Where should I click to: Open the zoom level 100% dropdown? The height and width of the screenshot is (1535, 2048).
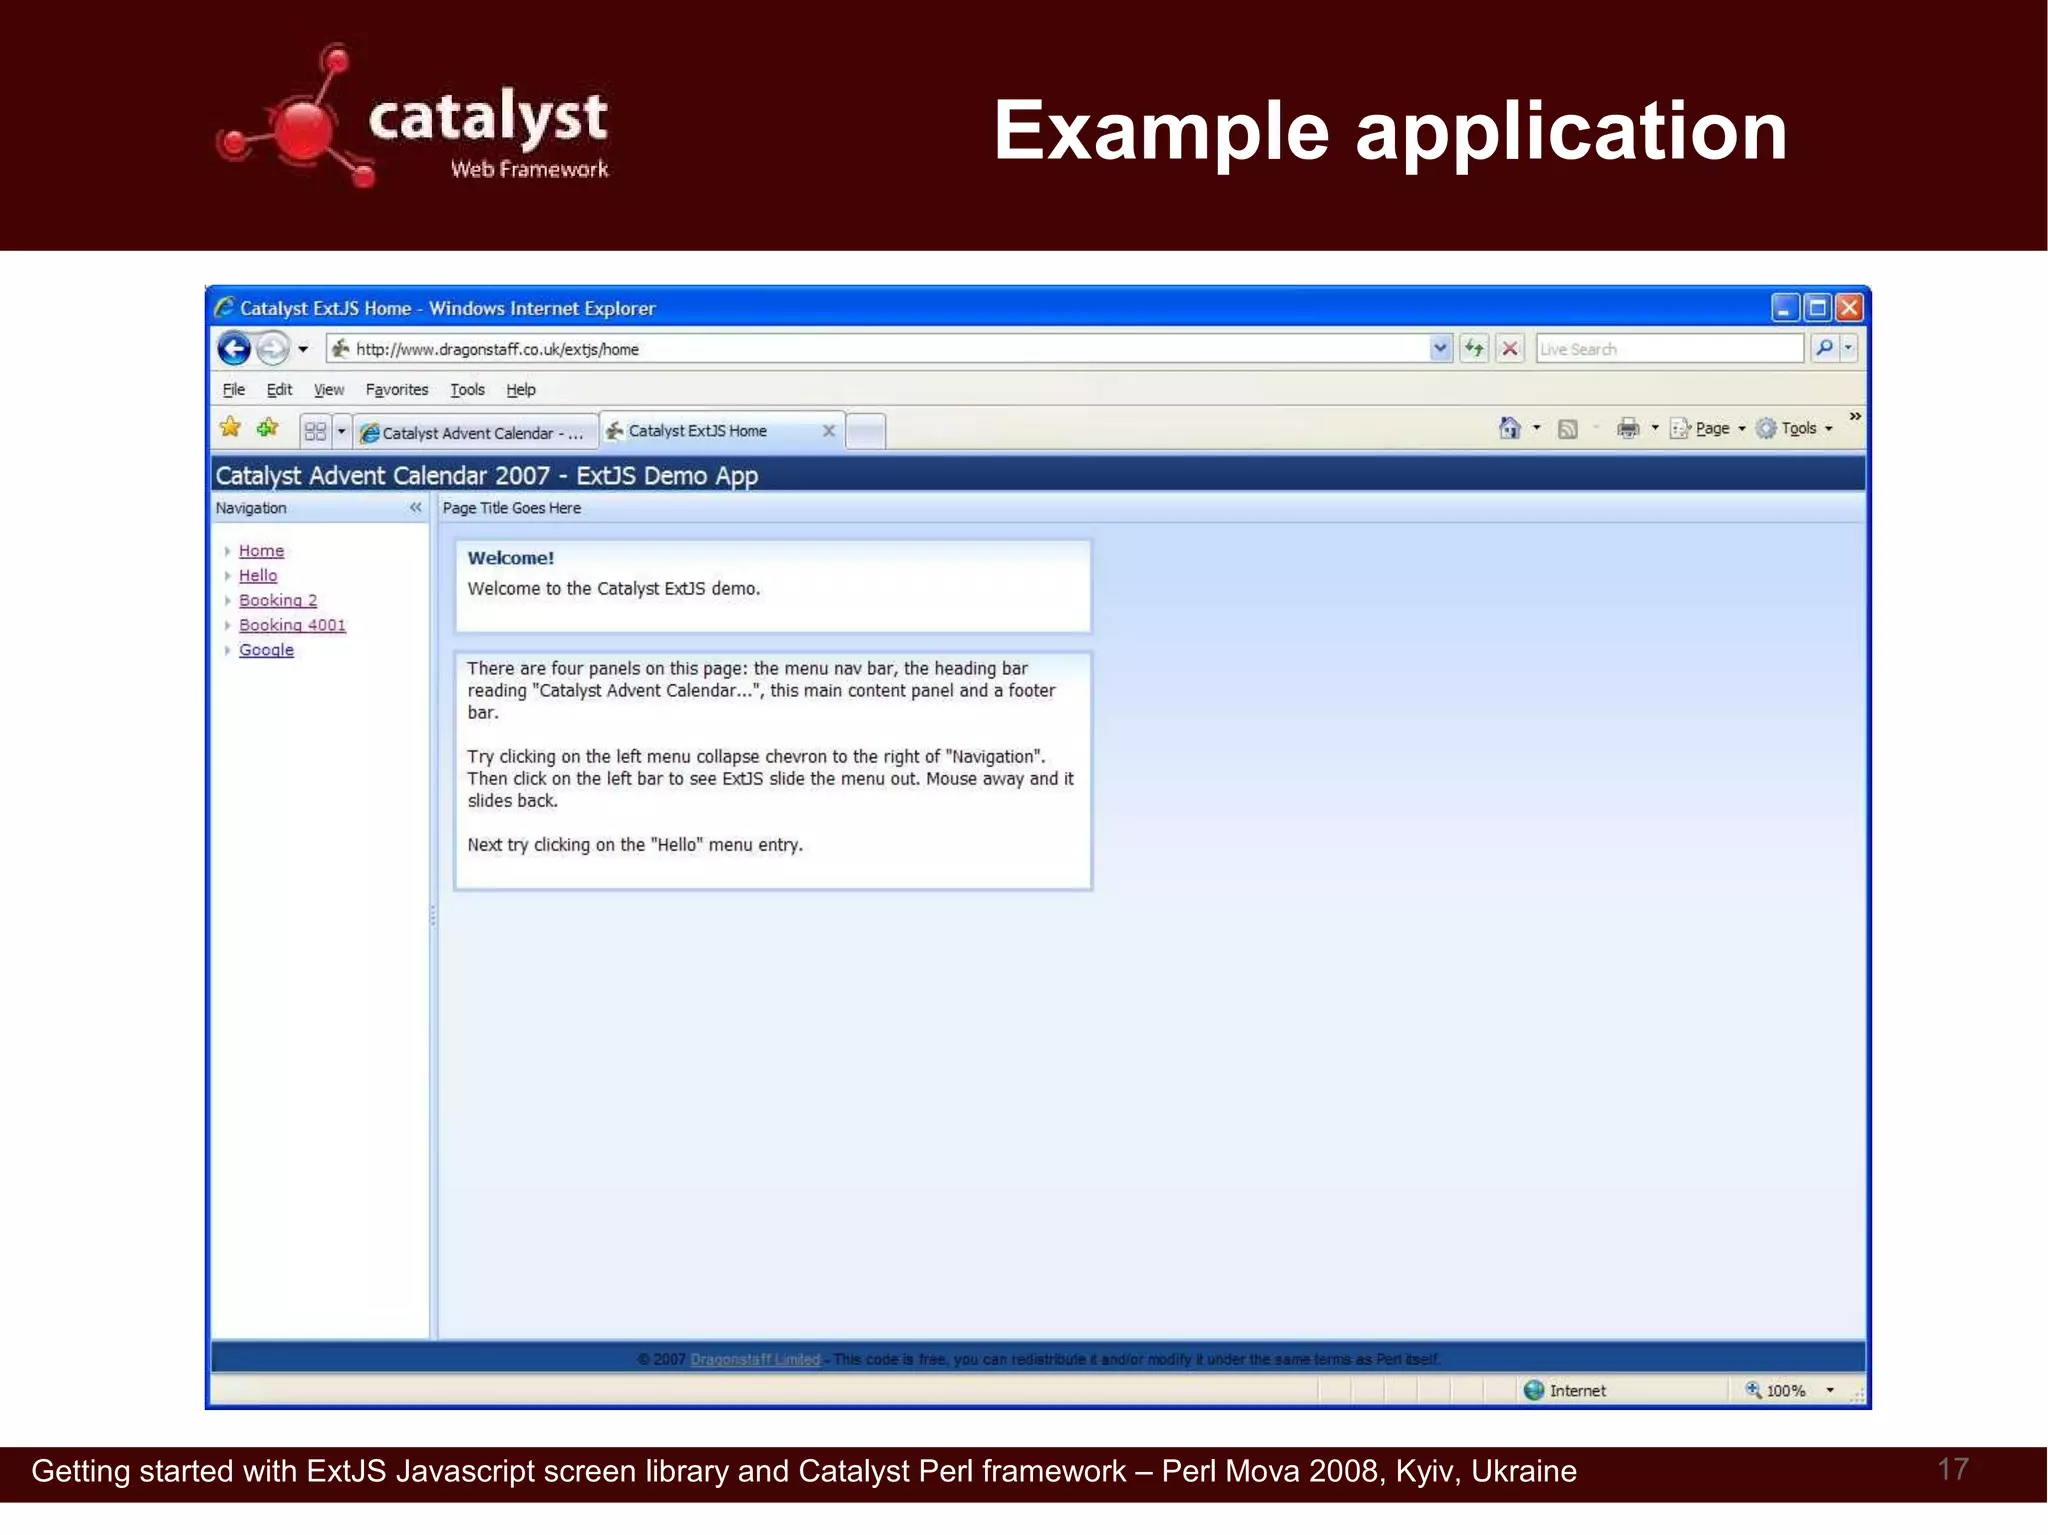[x=1830, y=1390]
